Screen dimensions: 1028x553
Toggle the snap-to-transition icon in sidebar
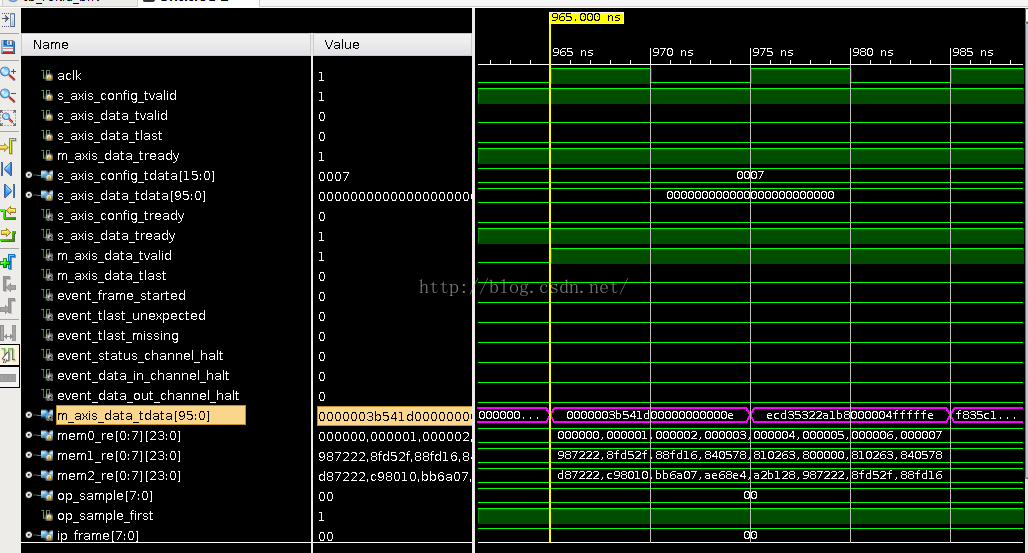coord(9,356)
